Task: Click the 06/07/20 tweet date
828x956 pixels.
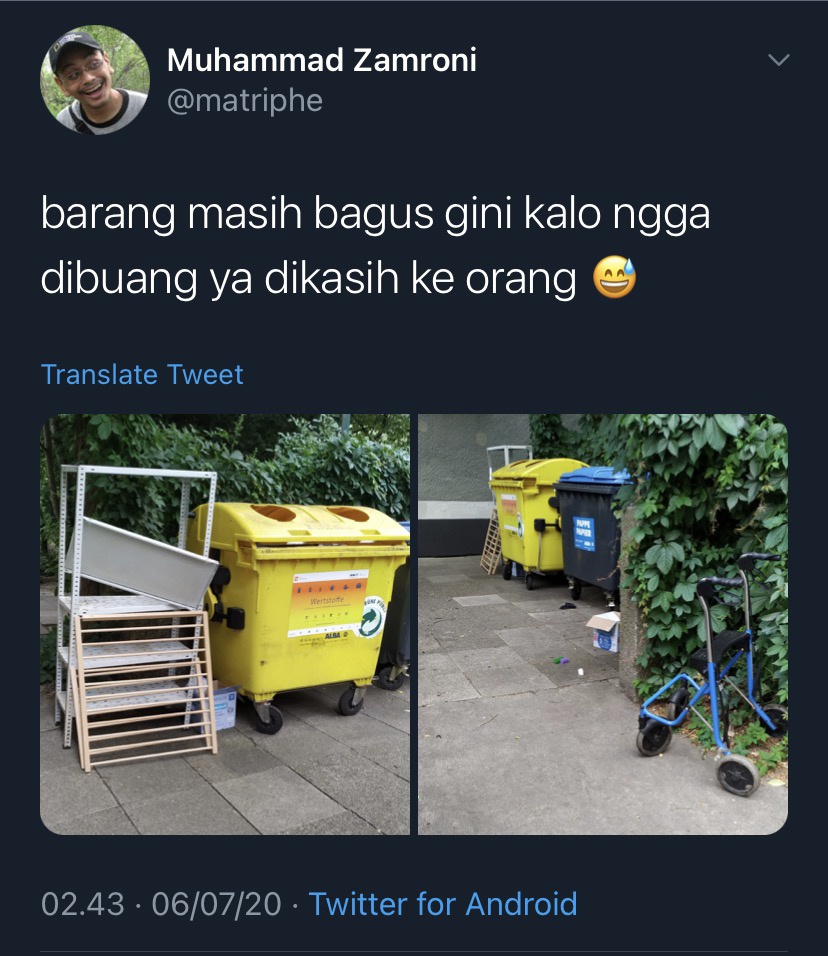Action: click(x=216, y=904)
